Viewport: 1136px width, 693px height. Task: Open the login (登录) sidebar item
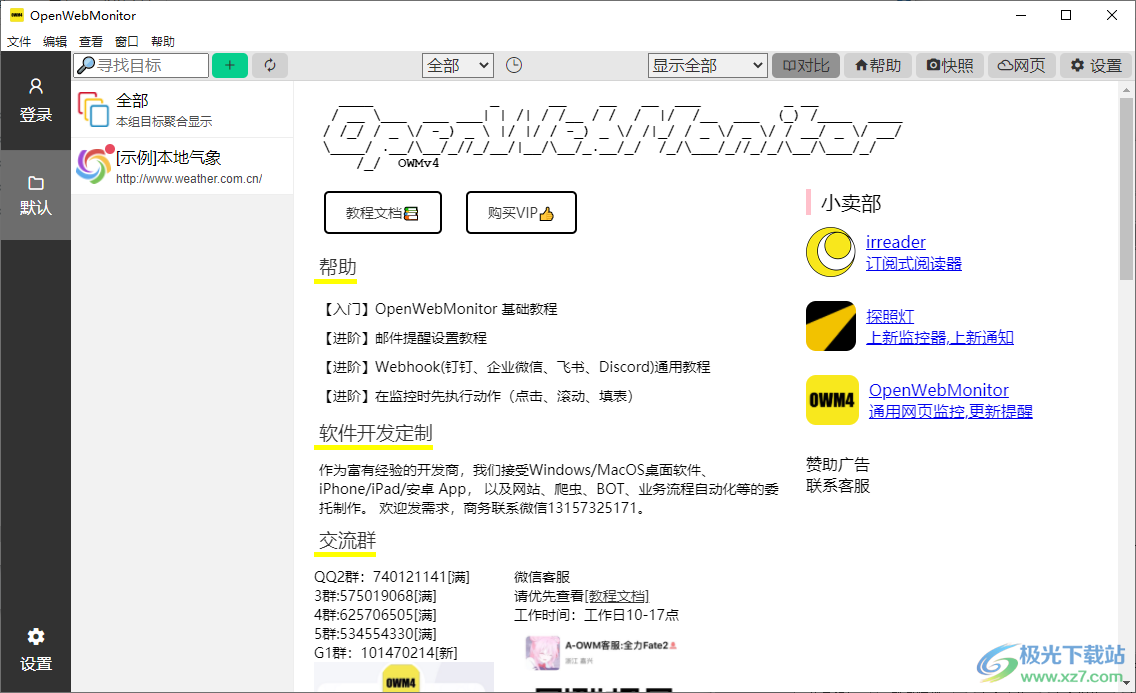pos(36,100)
